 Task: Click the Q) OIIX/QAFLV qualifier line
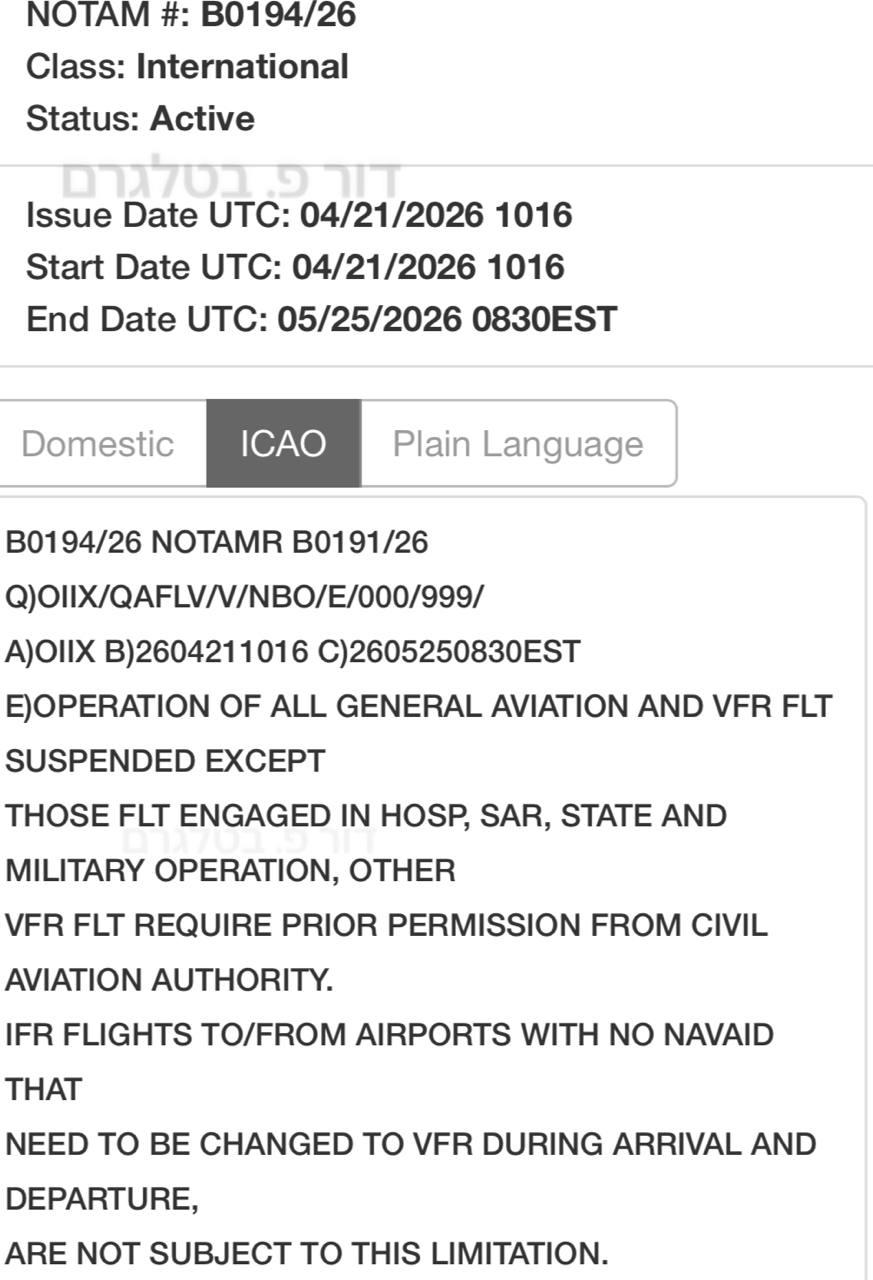click(245, 598)
